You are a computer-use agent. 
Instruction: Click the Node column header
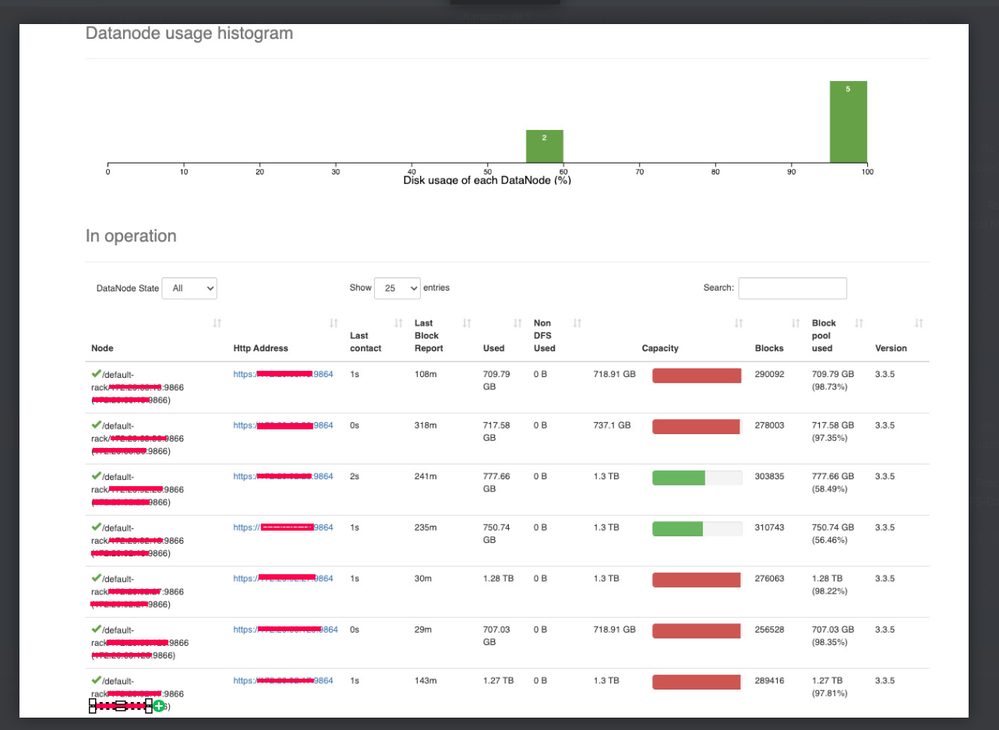[x=102, y=348]
